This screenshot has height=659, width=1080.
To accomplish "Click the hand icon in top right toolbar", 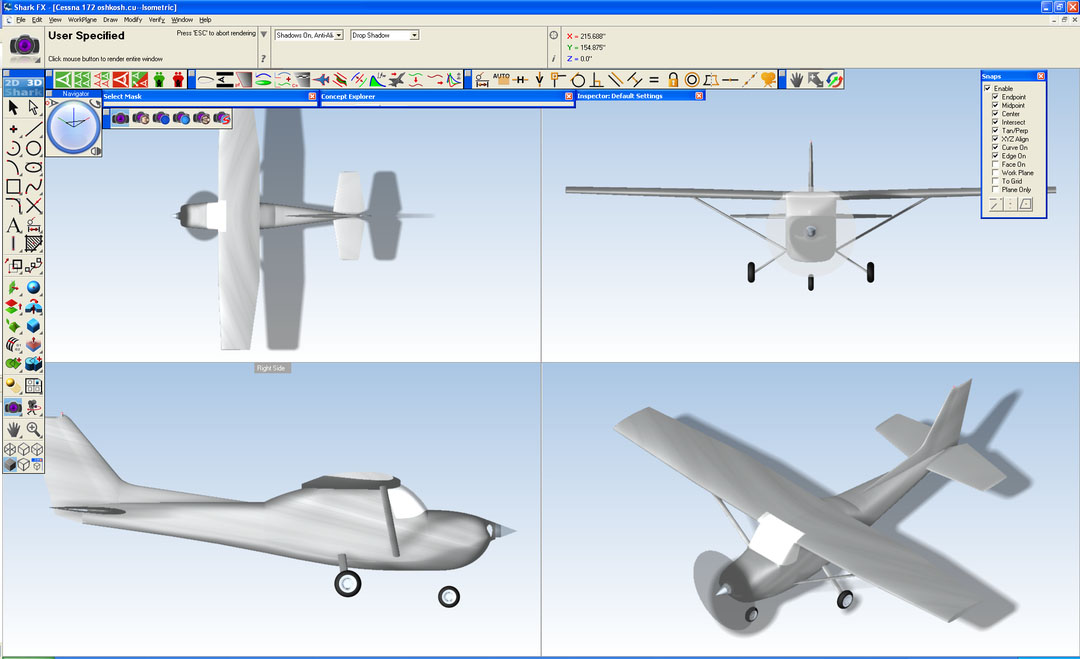I will pos(796,80).
